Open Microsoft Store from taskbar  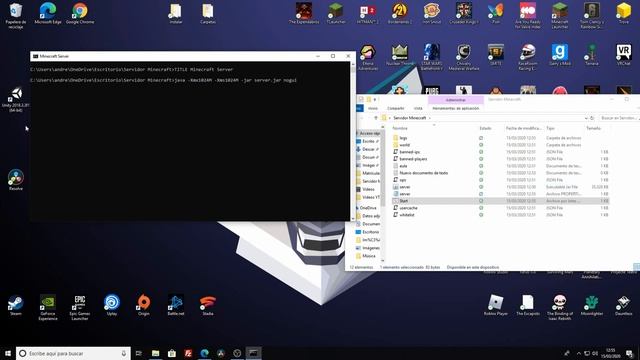(172, 353)
